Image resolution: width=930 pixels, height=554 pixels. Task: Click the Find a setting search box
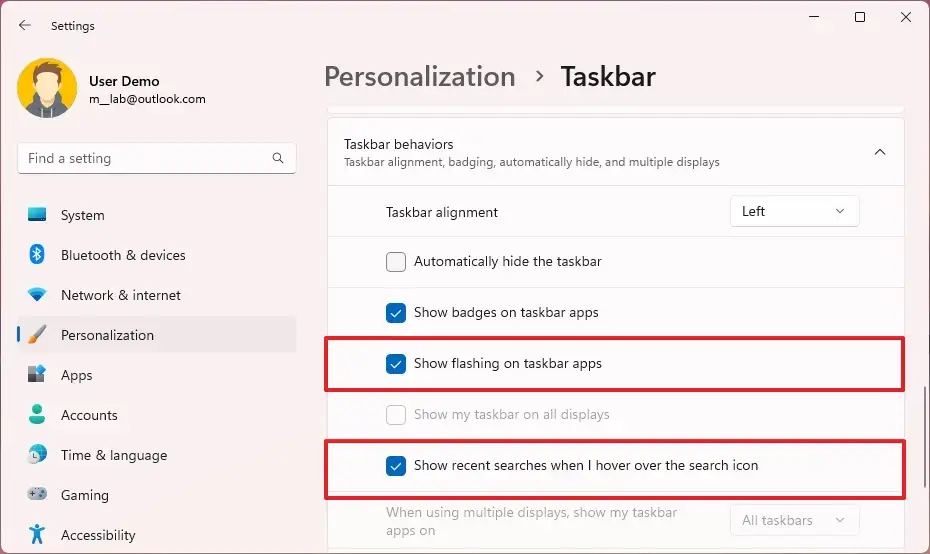pos(145,158)
